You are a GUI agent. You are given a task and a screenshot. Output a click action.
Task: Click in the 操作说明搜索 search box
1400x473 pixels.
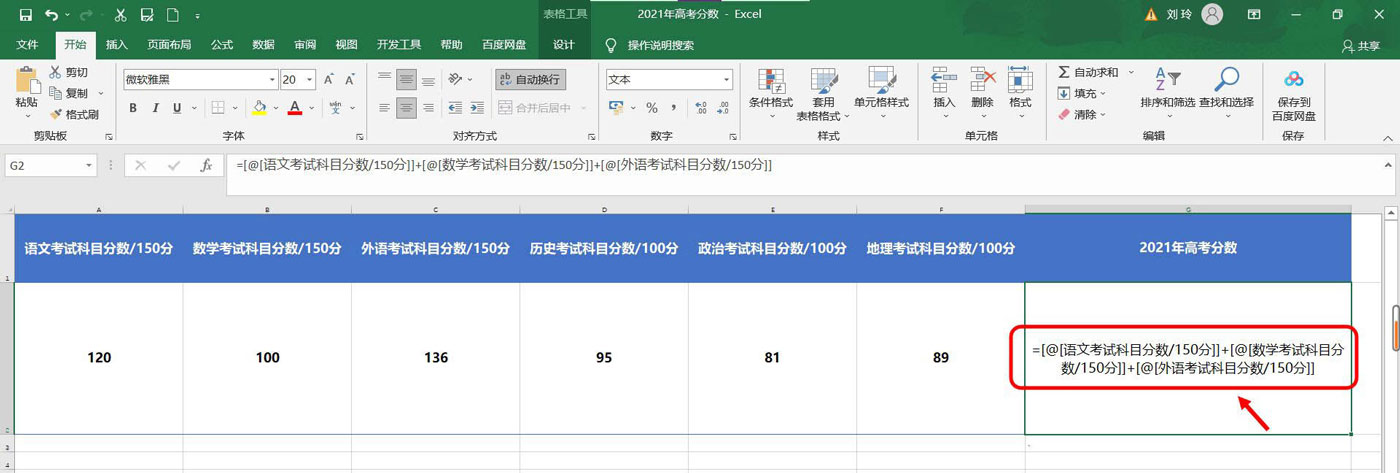[661, 45]
